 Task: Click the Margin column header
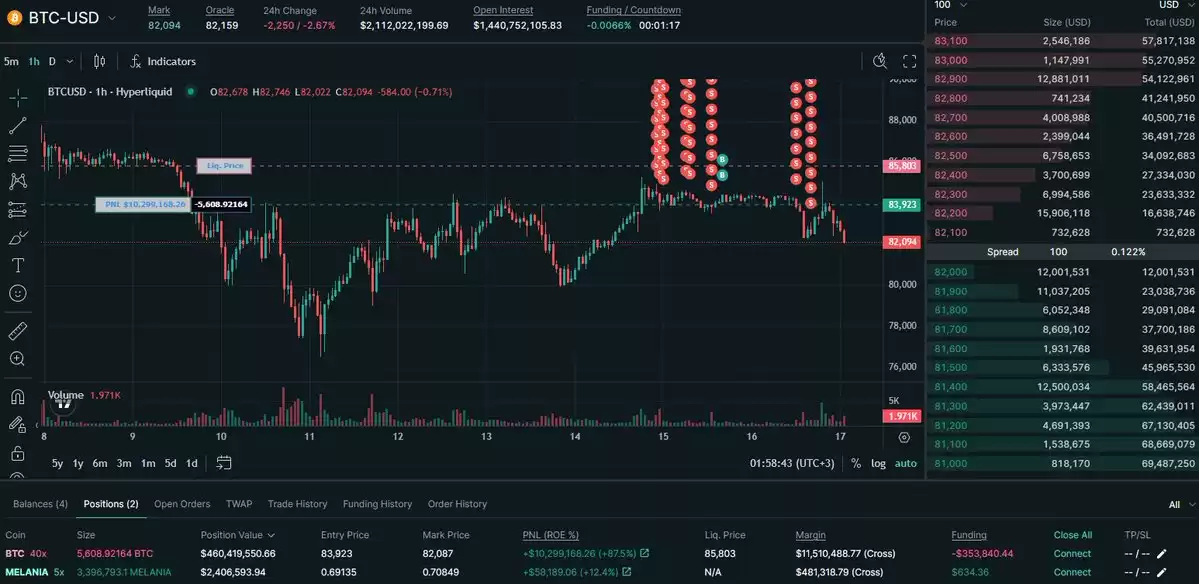(811, 535)
